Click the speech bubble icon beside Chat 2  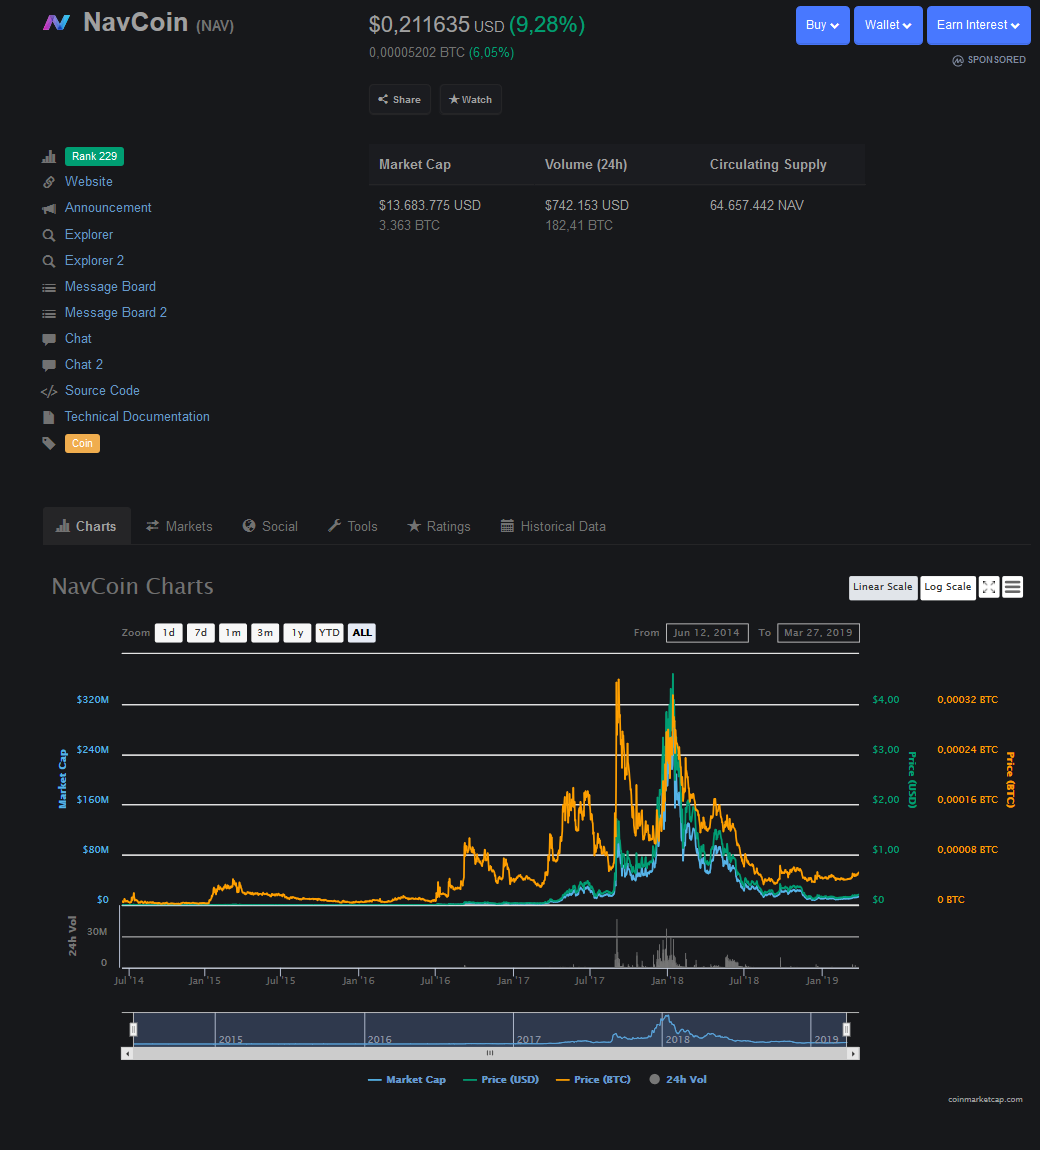pyautogui.click(x=49, y=365)
